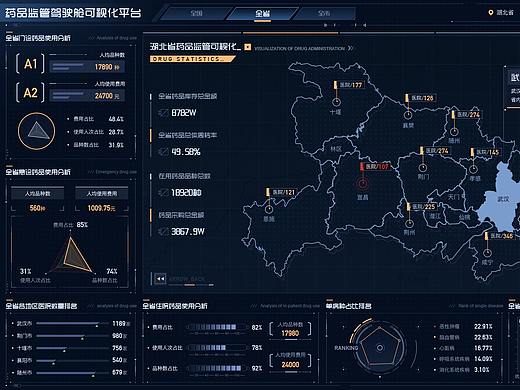Screen dimensions: 520x390
Task: Select the 恩施 map marker circle
Action: click(269, 209)
